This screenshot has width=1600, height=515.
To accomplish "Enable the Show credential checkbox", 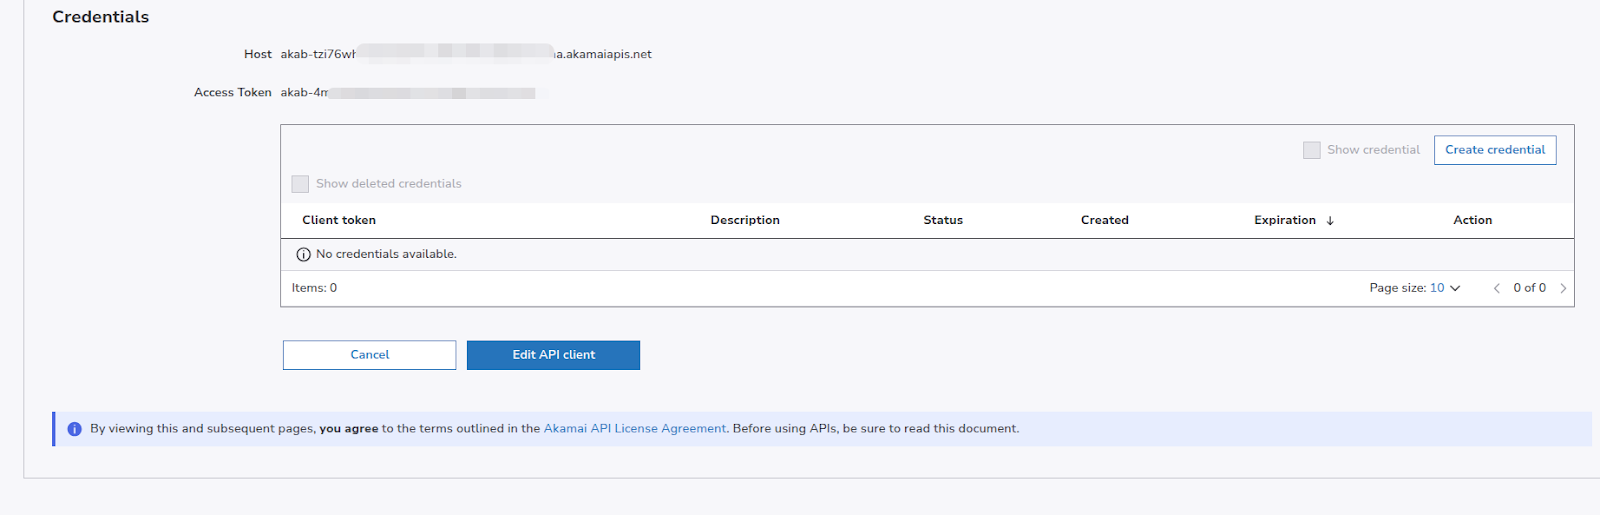I will 1311,150.
